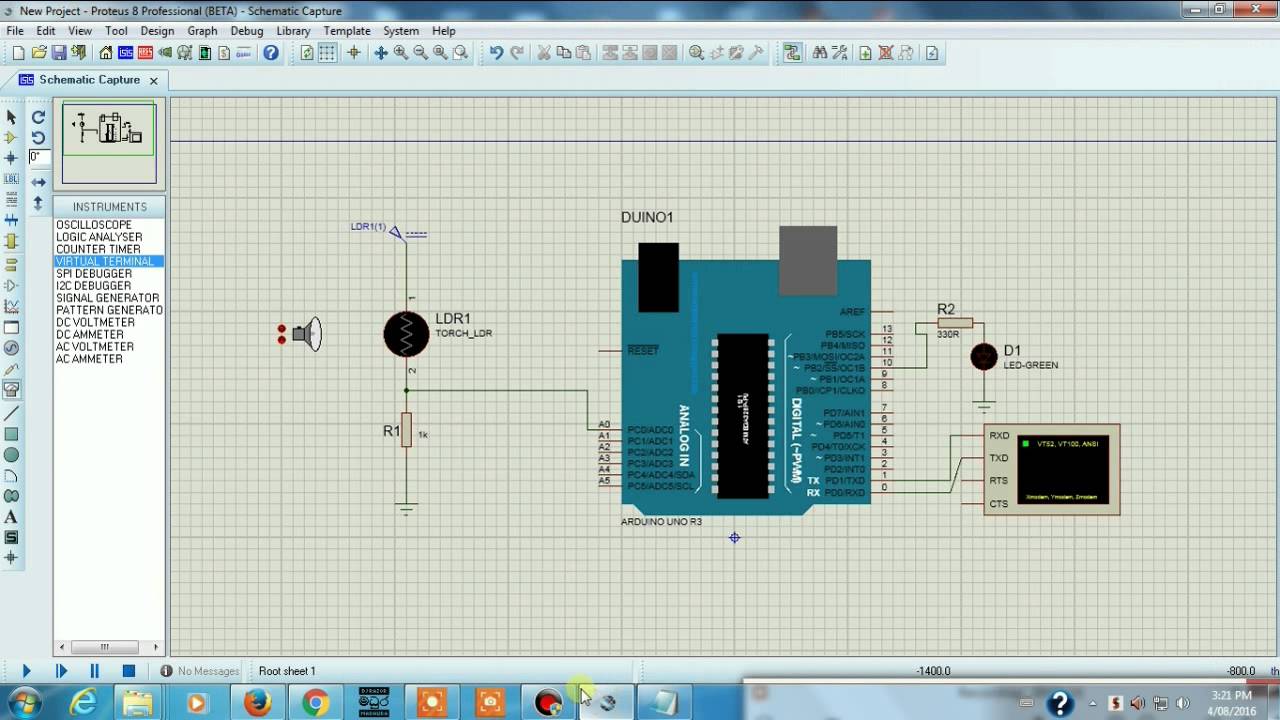Undo last change with toolbar arrow
The width and height of the screenshot is (1280, 720).
496,53
